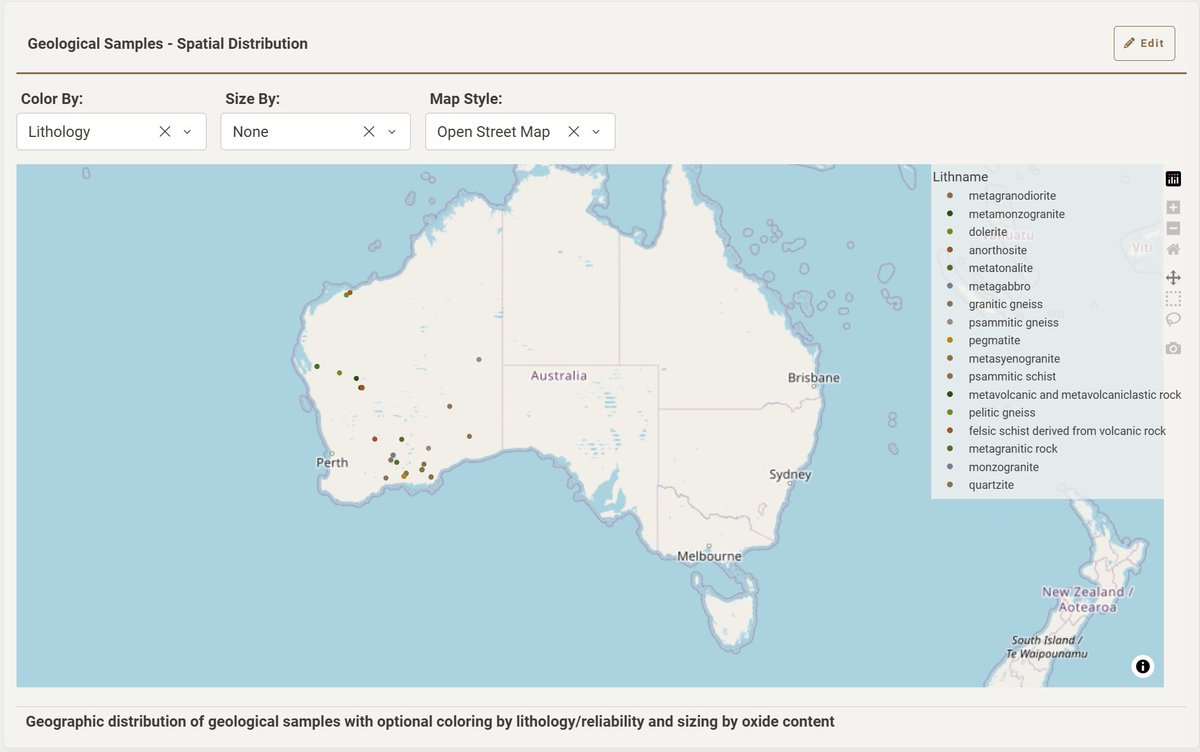Image resolution: width=1200 pixels, height=752 pixels.
Task: Click the Geographic distribution caption text
Action: 430,721
